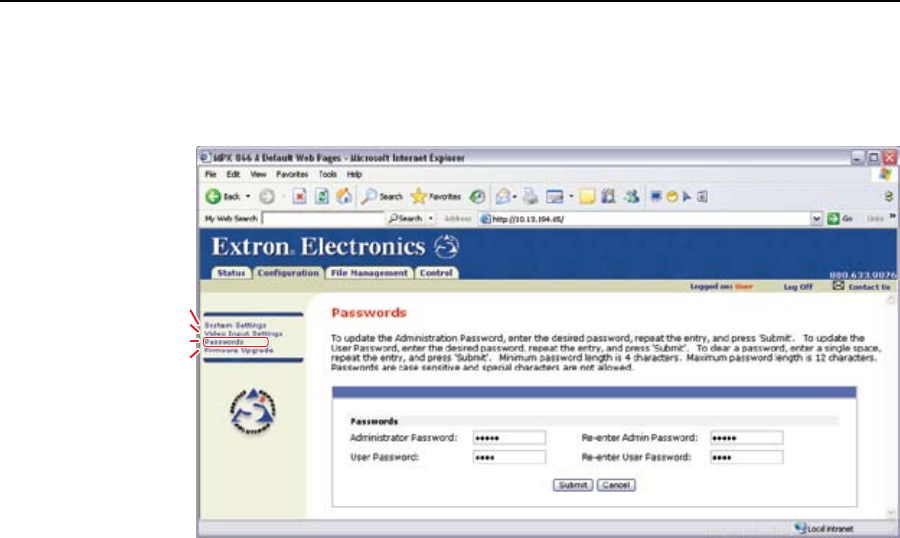Click the browser Forward arrow button
The width and height of the screenshot is (900, 538).
[x=266, y=196]
